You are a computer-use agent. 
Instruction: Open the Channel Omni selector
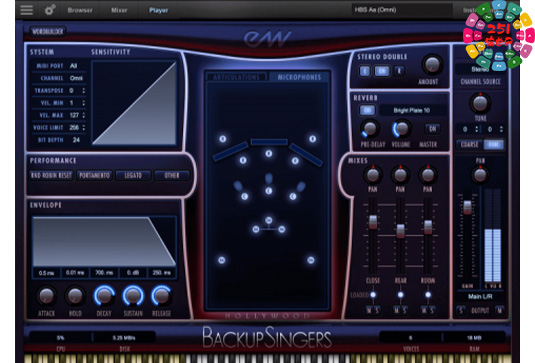(76, 78)
